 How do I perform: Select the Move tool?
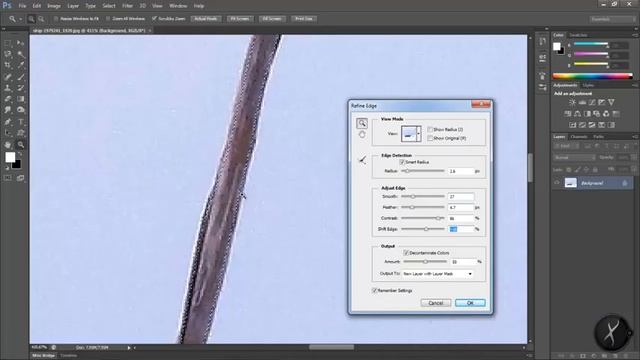click(20, 43)
